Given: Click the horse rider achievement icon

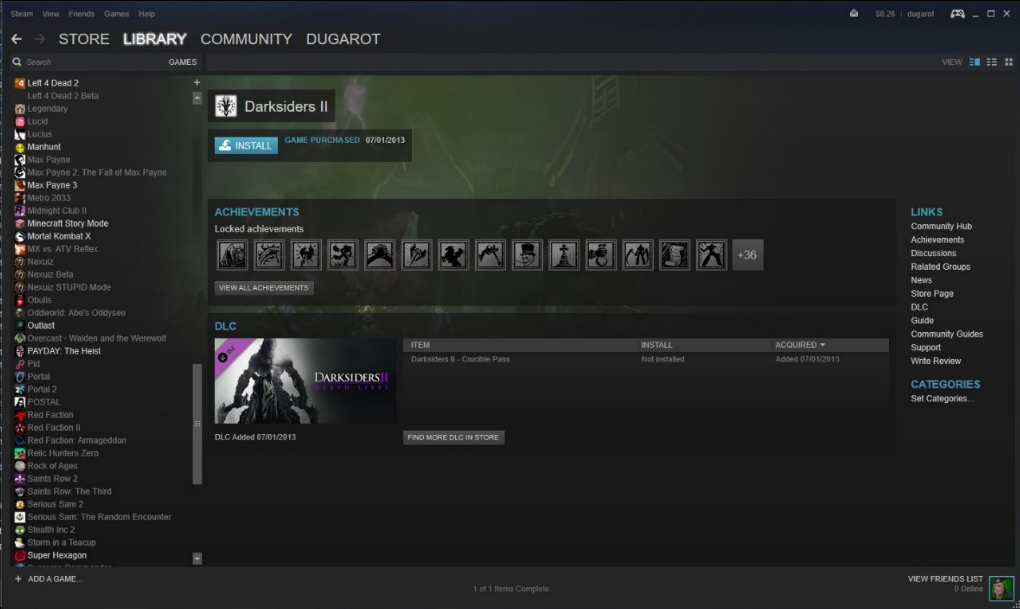Looking at the screenshot, I should 453,254.
